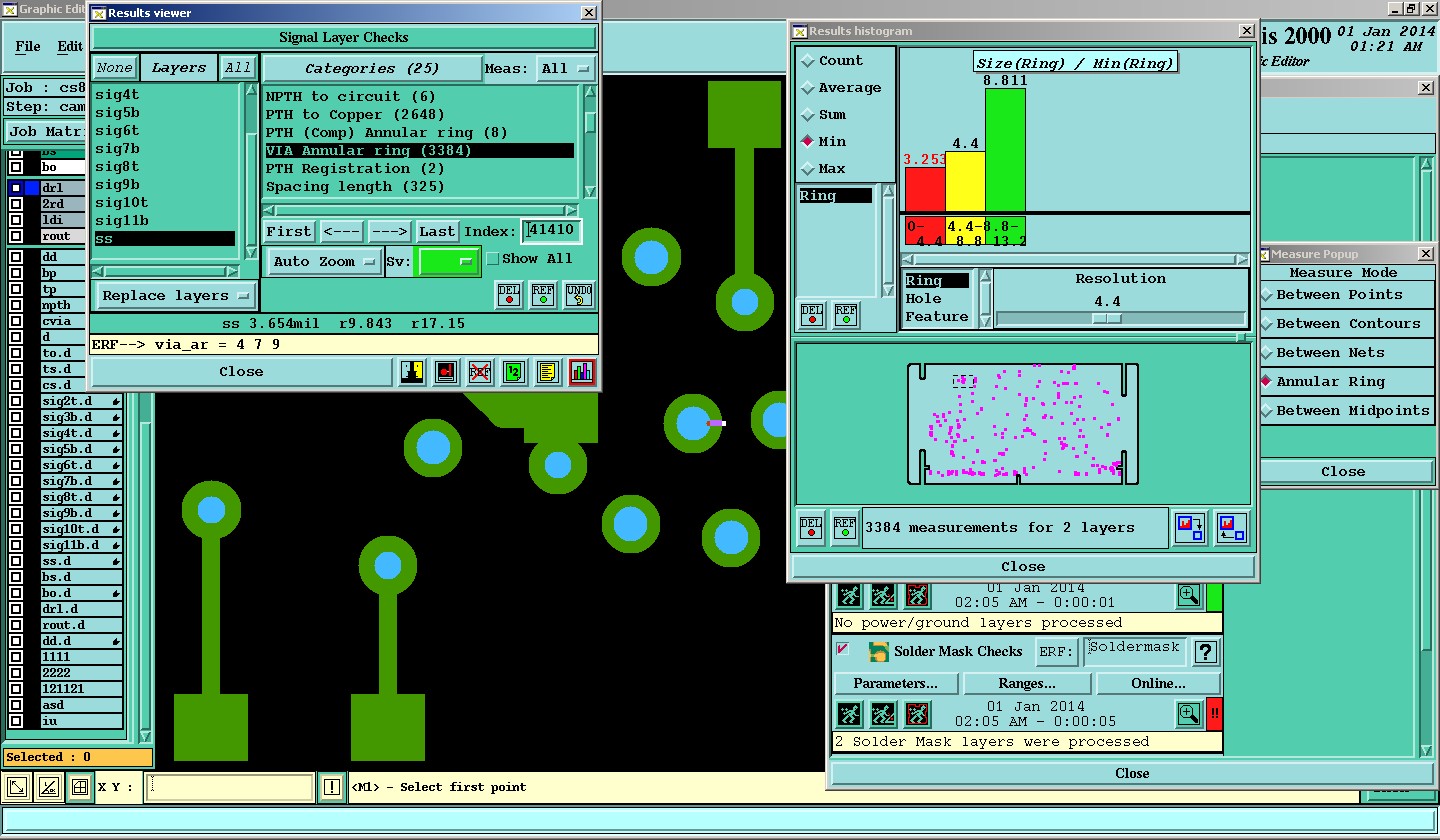Viewport: 1440px width, 840px height.
Task: Select sig10t in the layers list
Action: click(x=122, y=203)
